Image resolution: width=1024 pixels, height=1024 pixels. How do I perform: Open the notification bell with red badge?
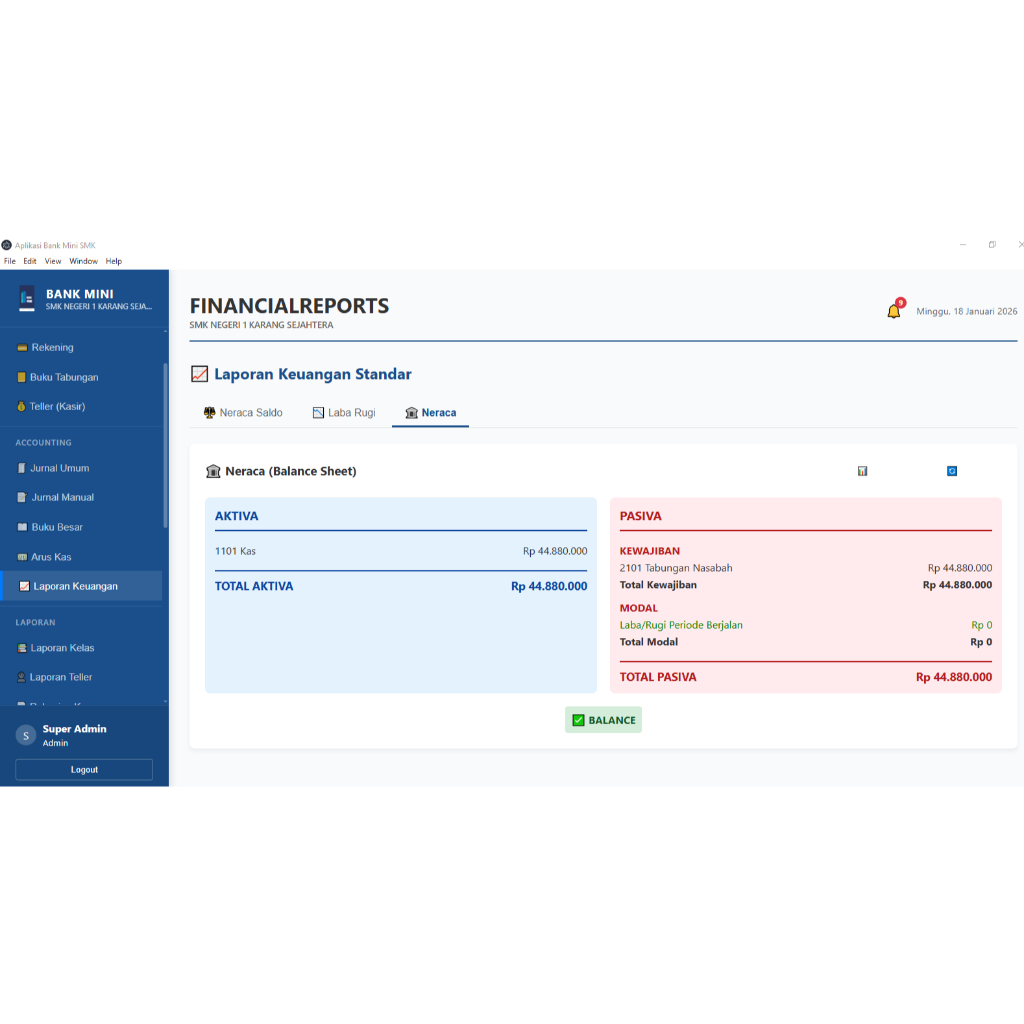(894, 311)
